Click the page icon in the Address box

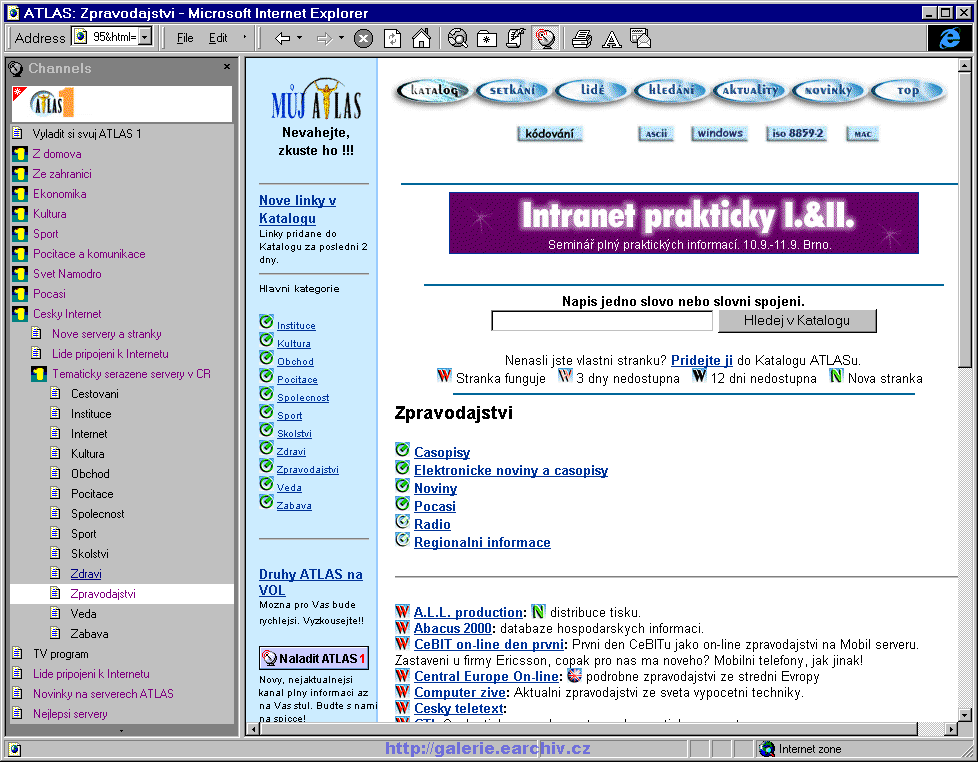(80, 37)
